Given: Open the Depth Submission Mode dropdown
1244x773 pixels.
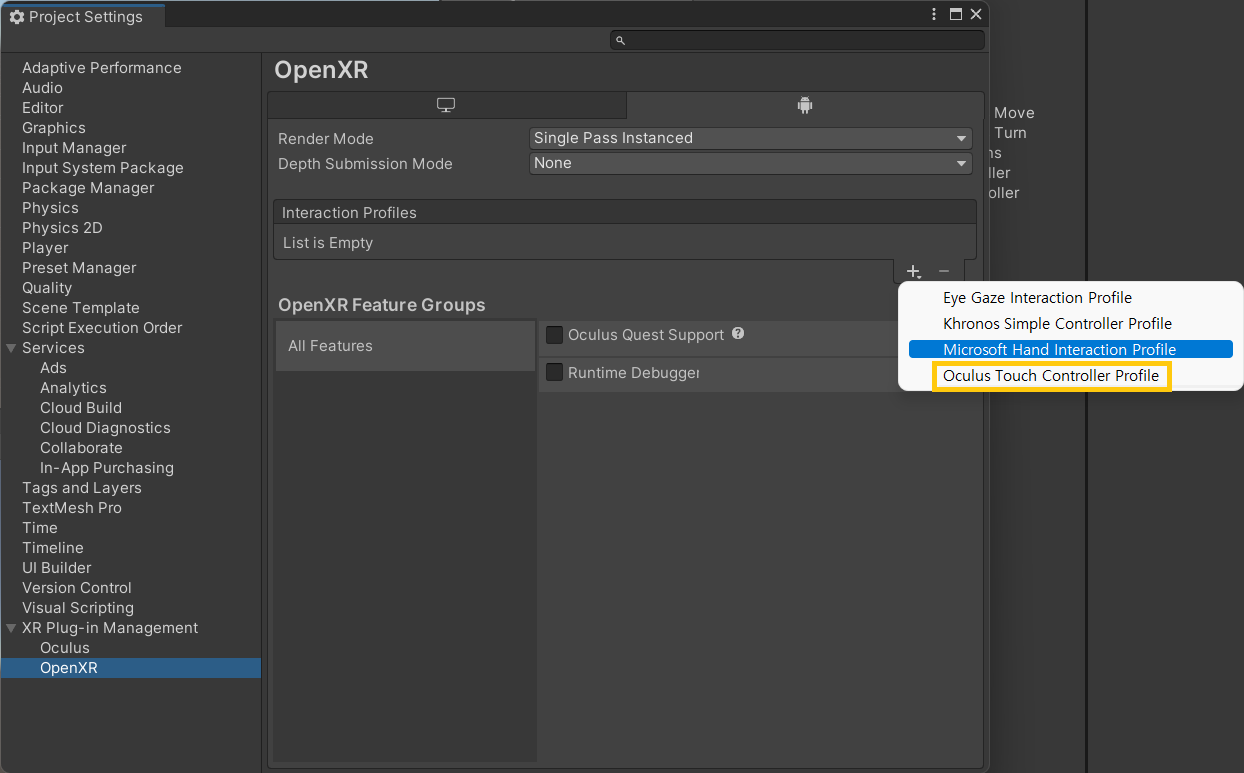Looking at the screenshot, I should (750, 163).
